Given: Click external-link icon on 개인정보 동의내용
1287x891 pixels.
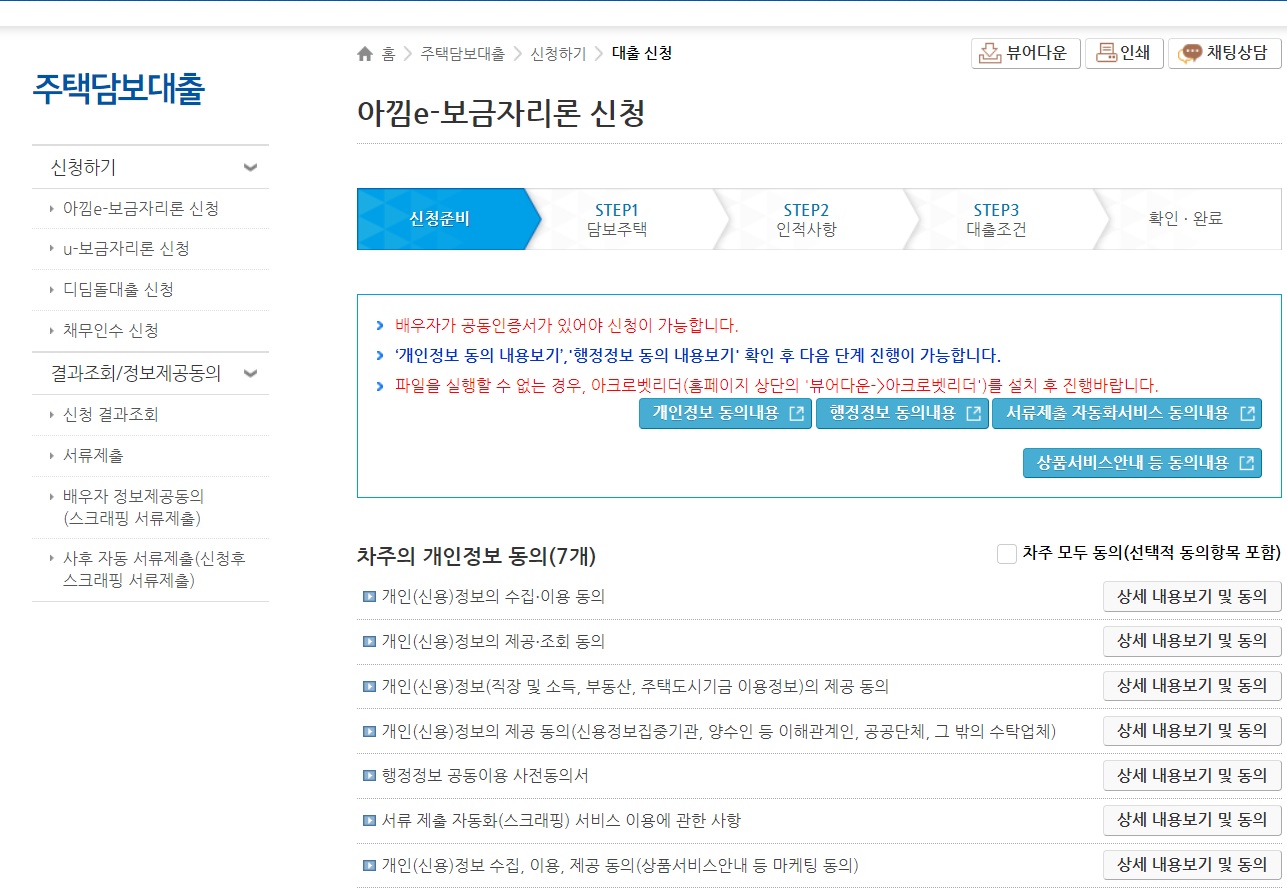Looking at the screenshot, I should [x=796, y=414].
